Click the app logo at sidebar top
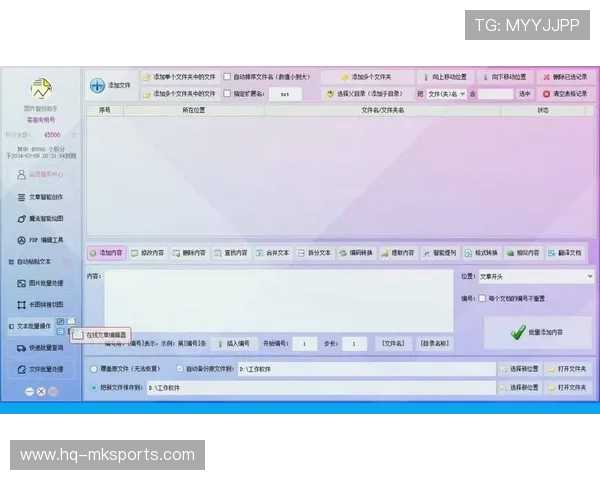 (x=41, y=88)
